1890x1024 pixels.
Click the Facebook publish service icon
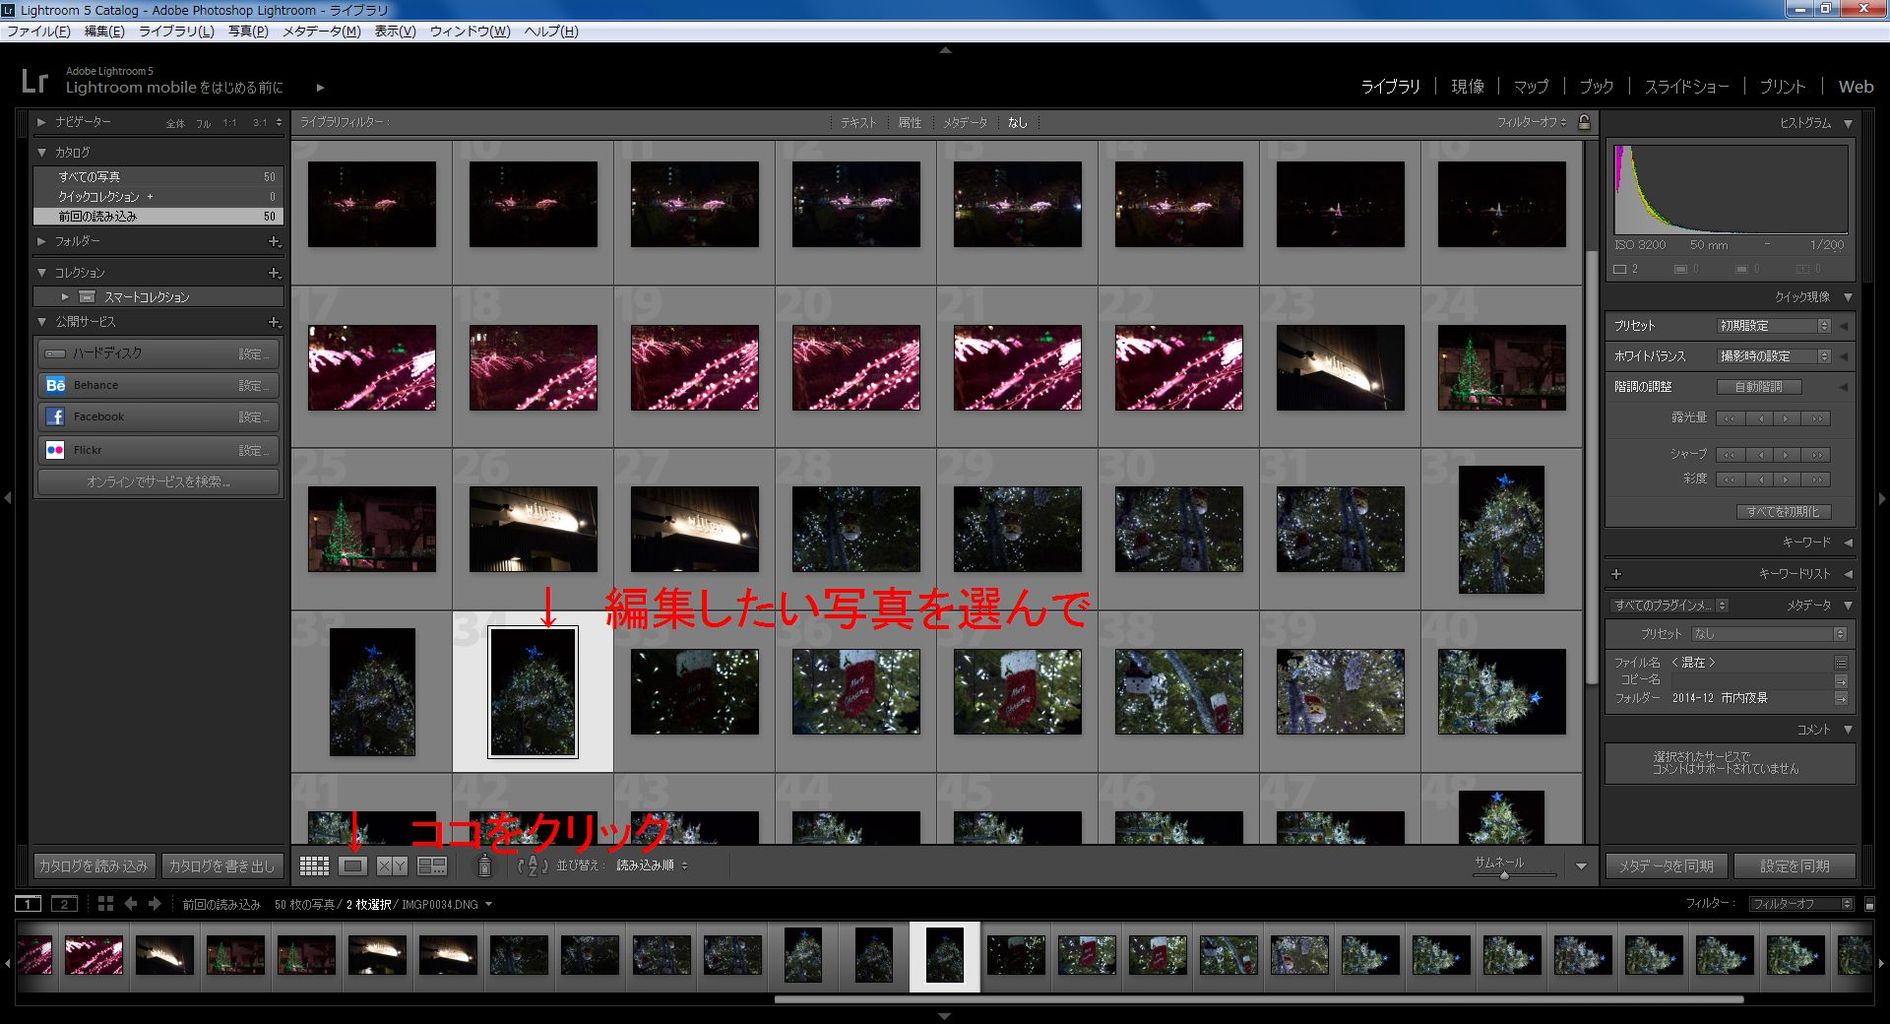(x=55, y=417)
